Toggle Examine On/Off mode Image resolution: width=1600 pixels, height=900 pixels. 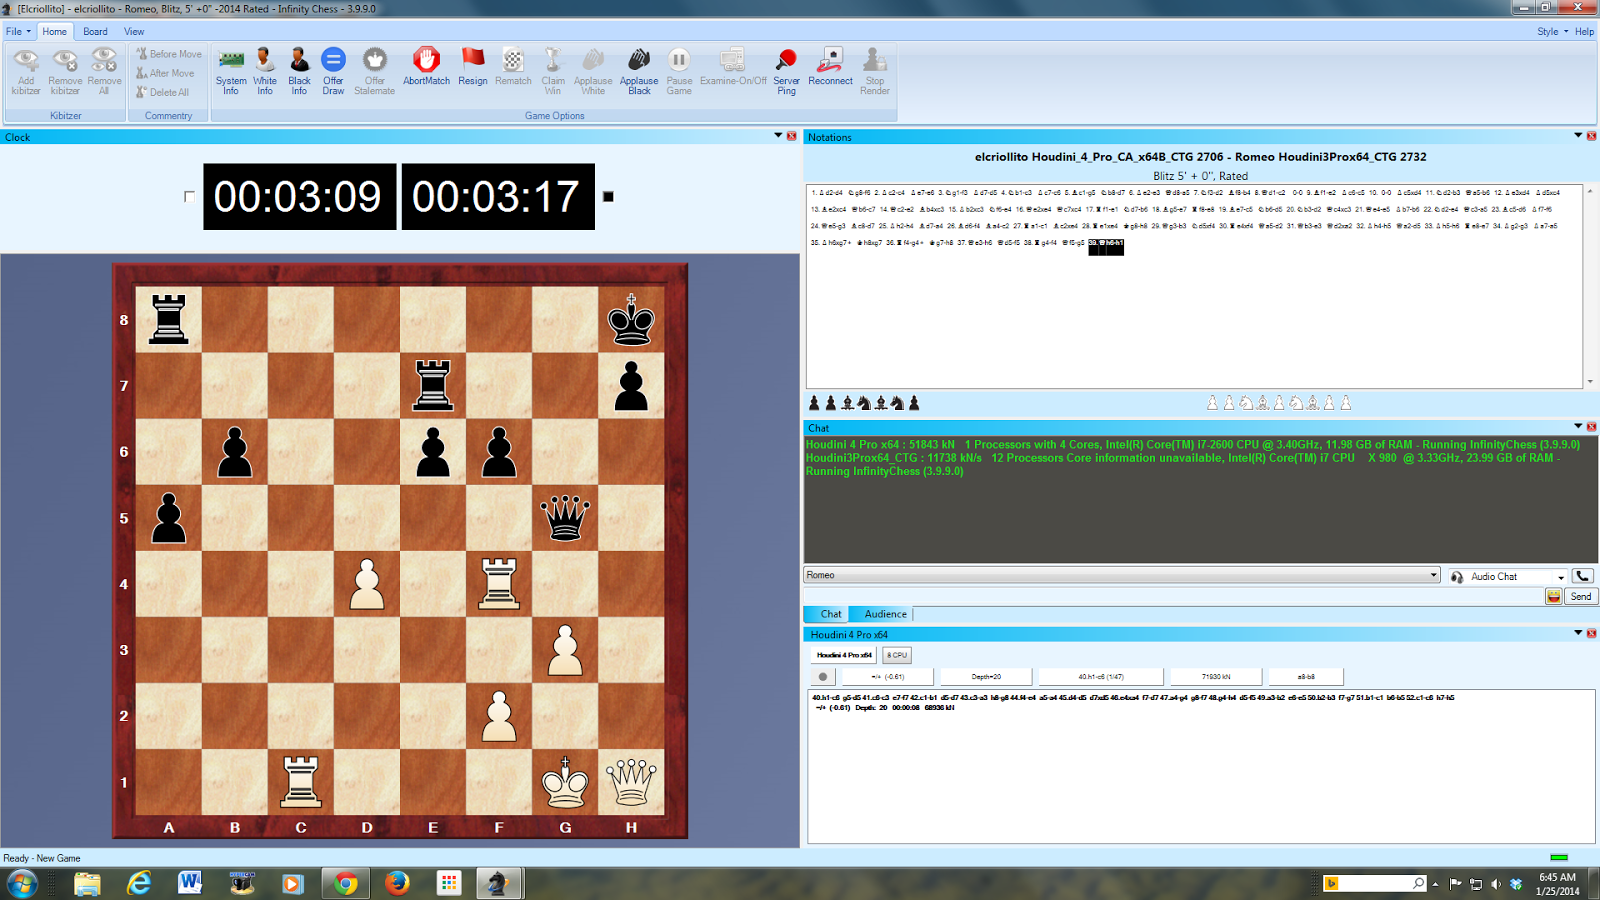tap(733, 66)
